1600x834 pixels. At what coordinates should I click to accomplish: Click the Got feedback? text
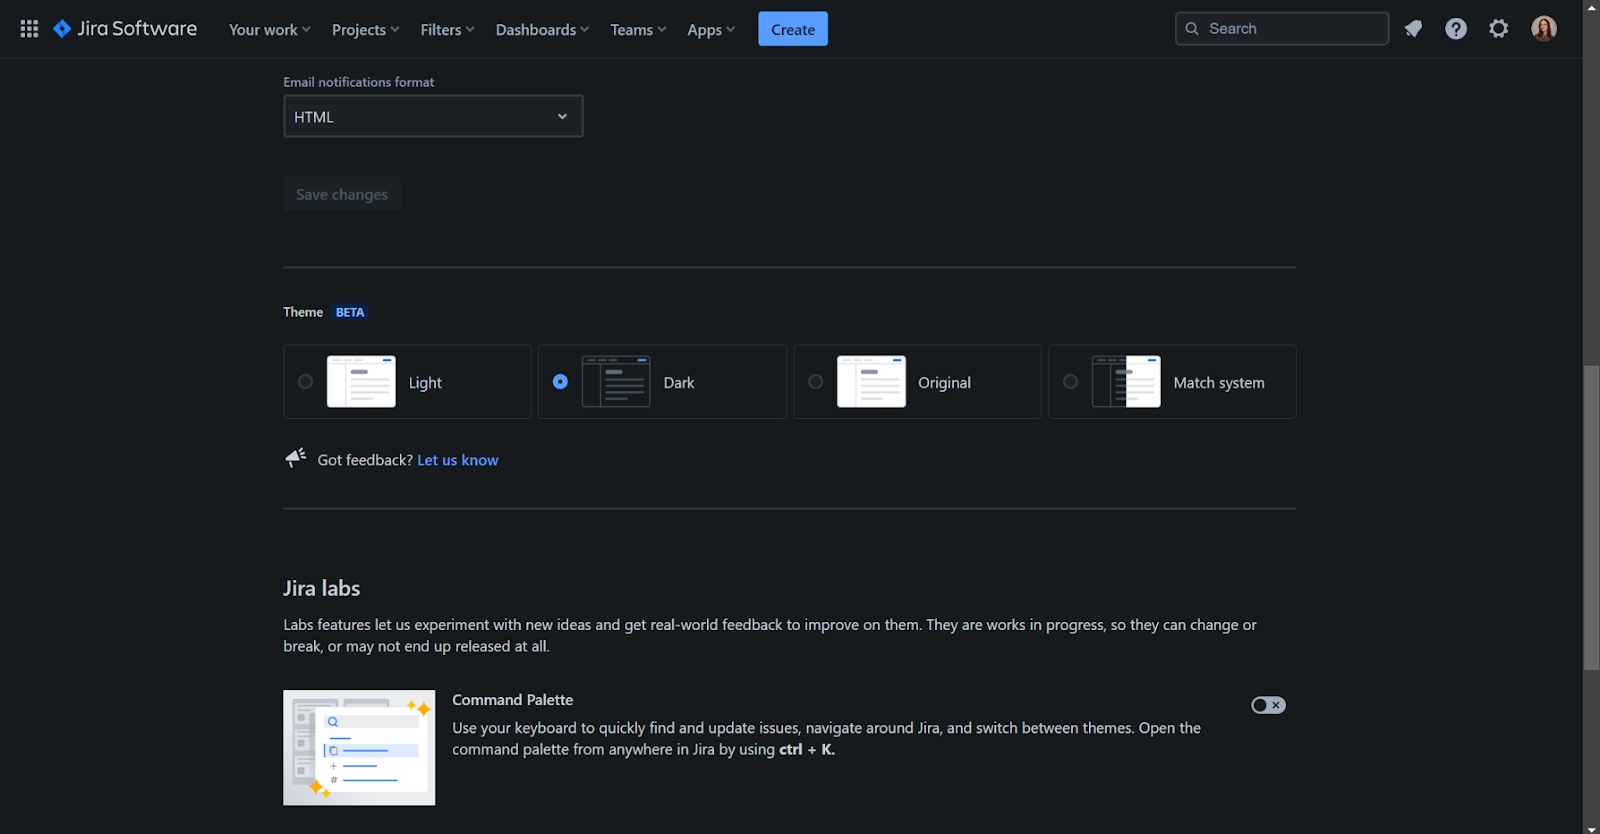pos(365,460)
